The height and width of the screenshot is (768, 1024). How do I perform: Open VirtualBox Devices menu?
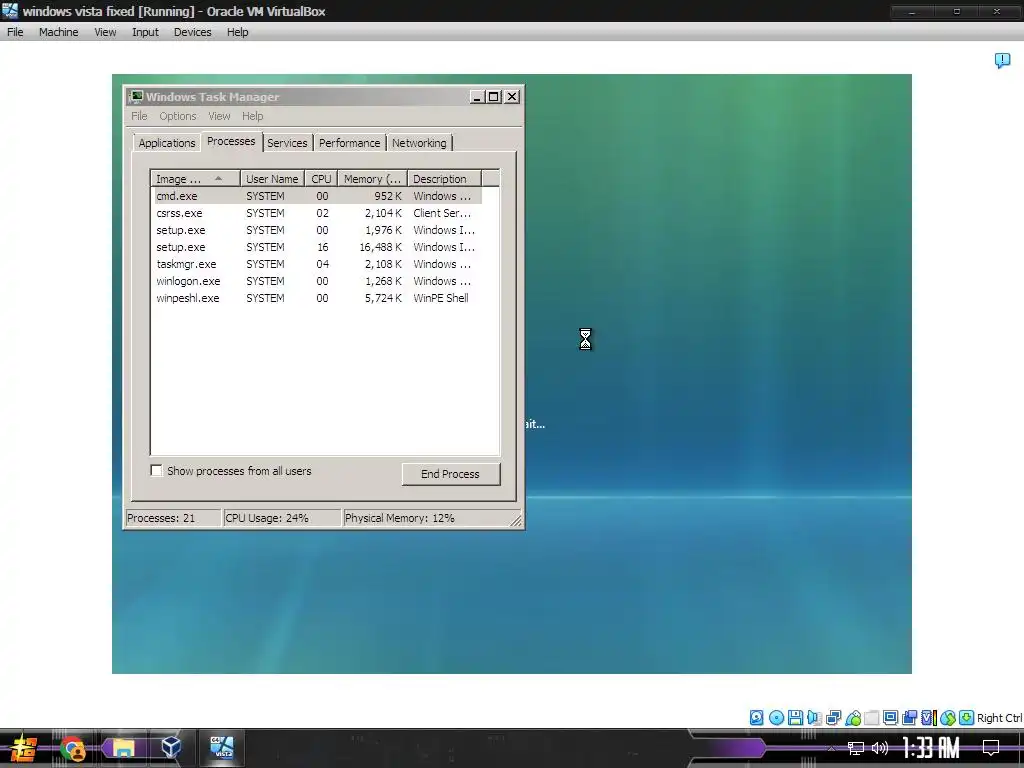(193, 32)
